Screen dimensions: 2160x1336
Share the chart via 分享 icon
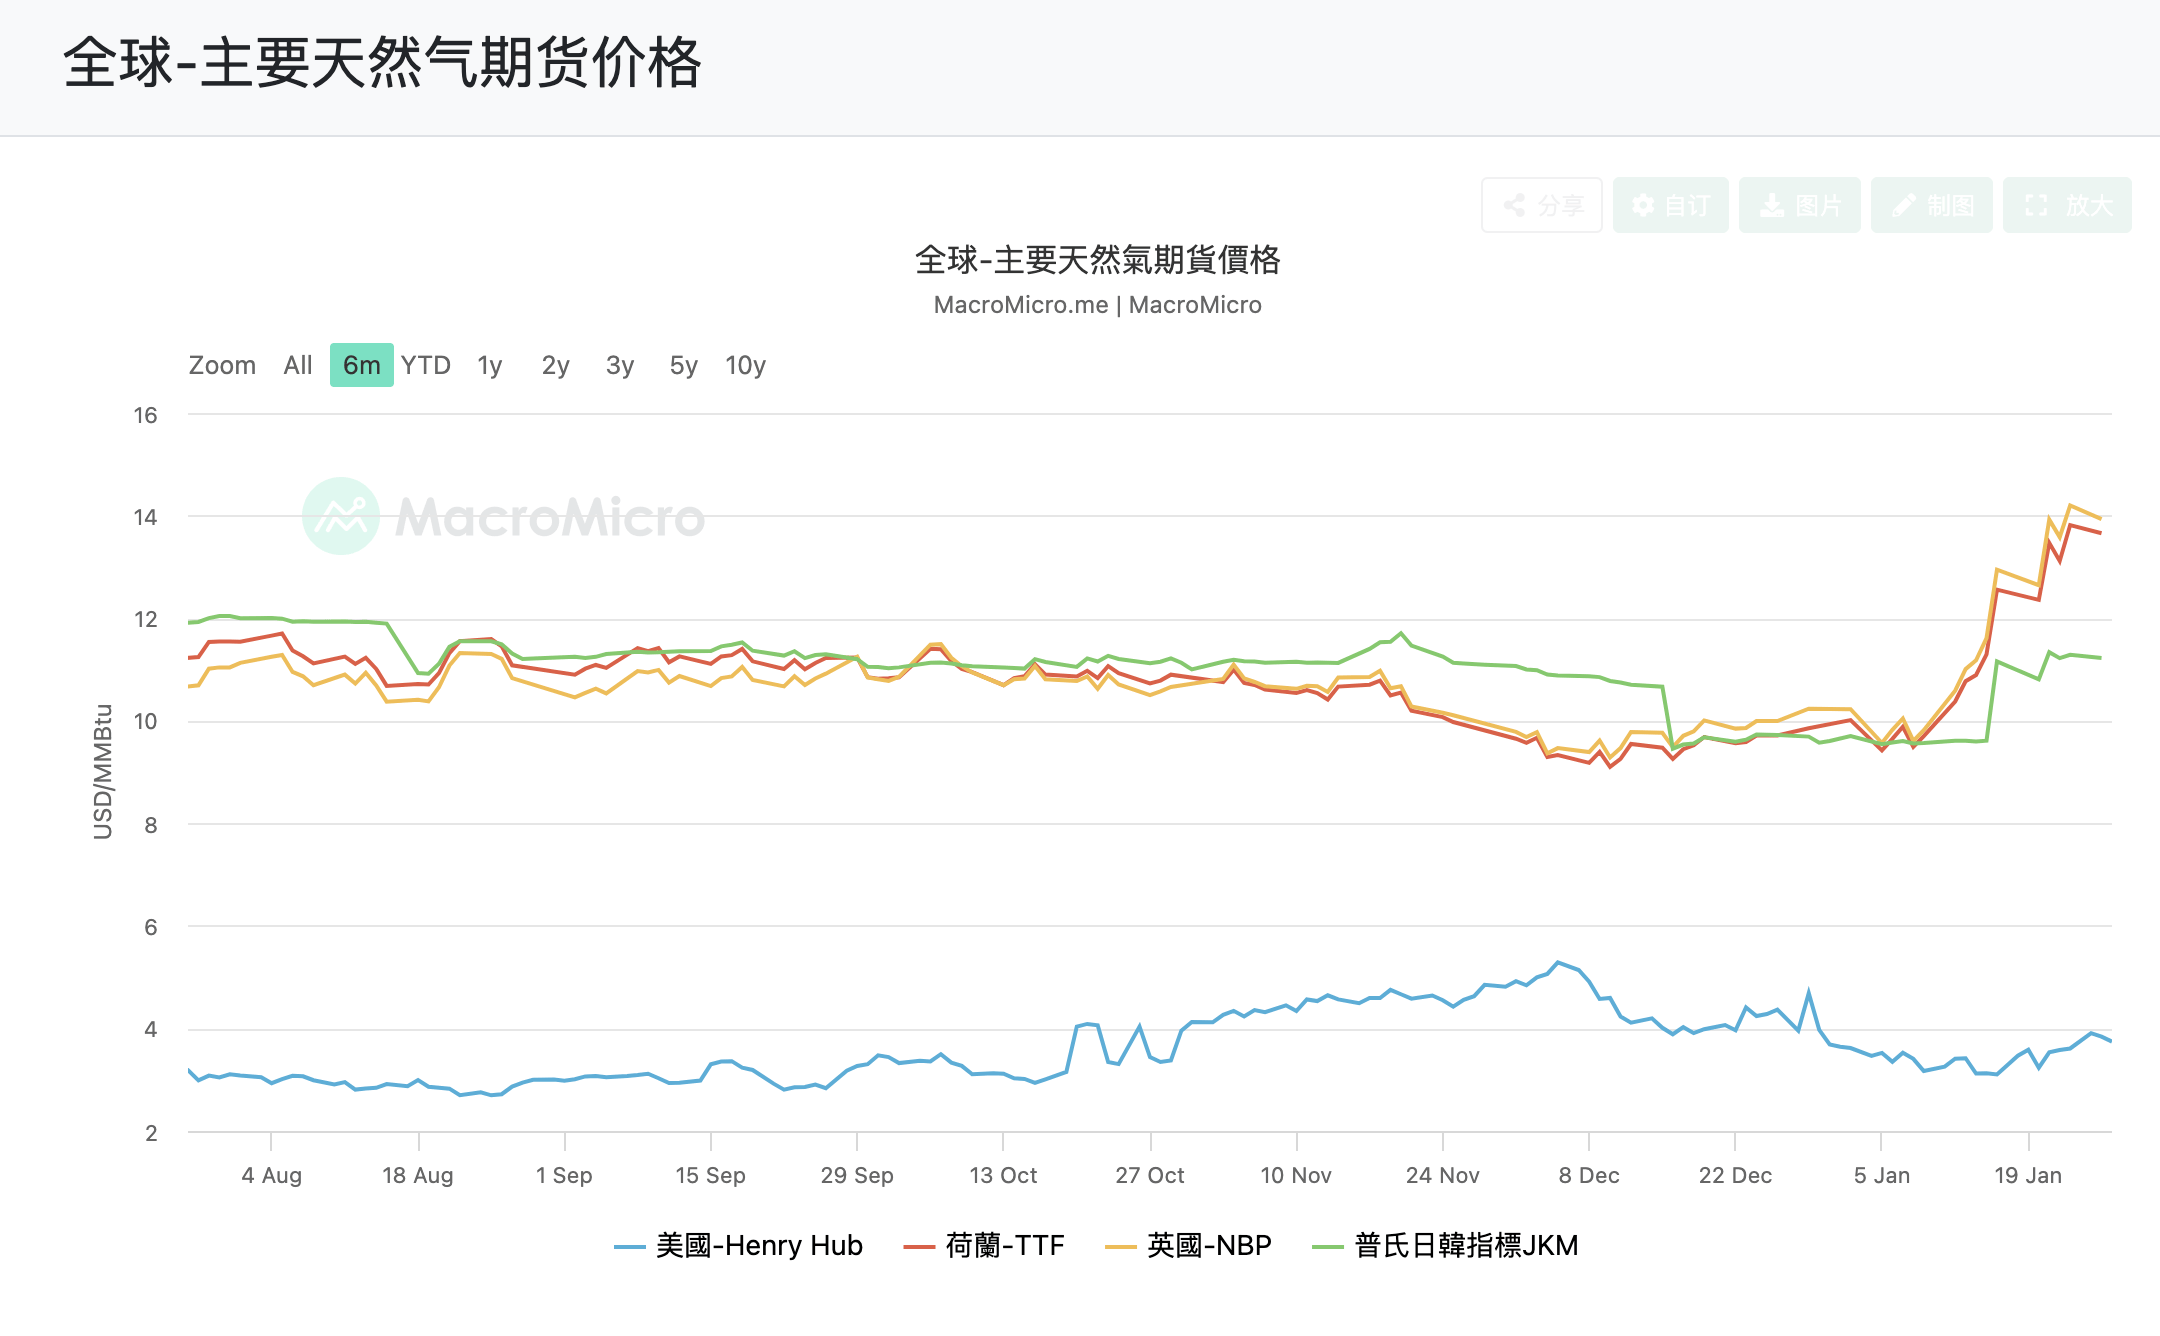coord(1541,205)
